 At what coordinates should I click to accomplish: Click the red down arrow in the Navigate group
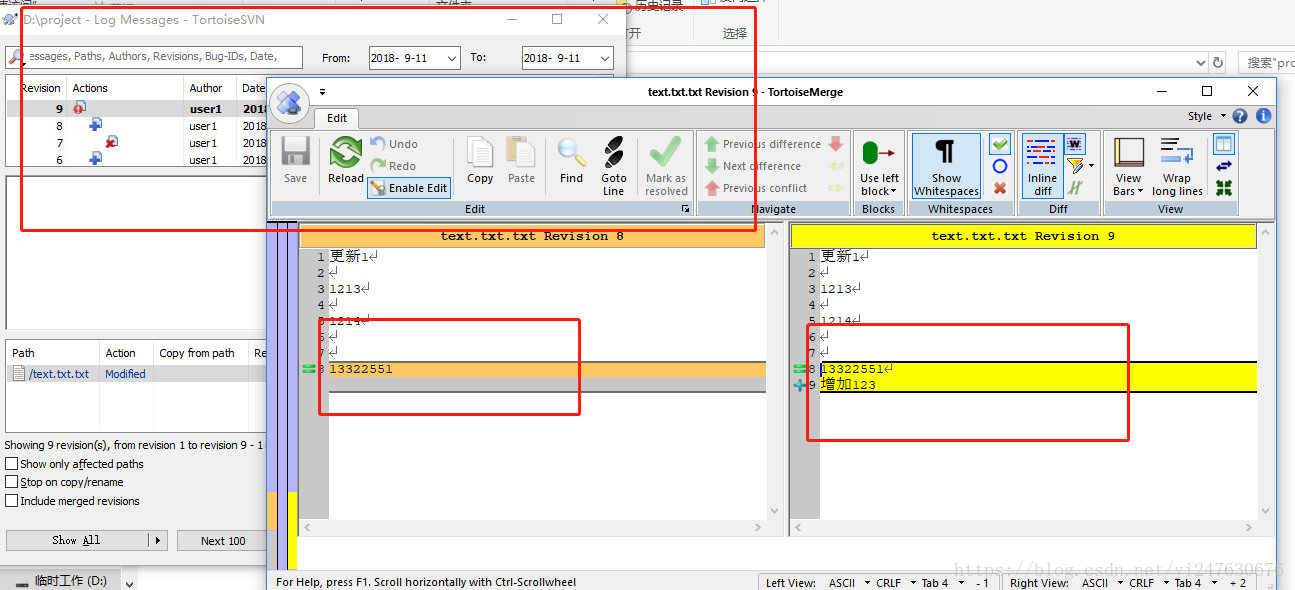click(837, 144)
